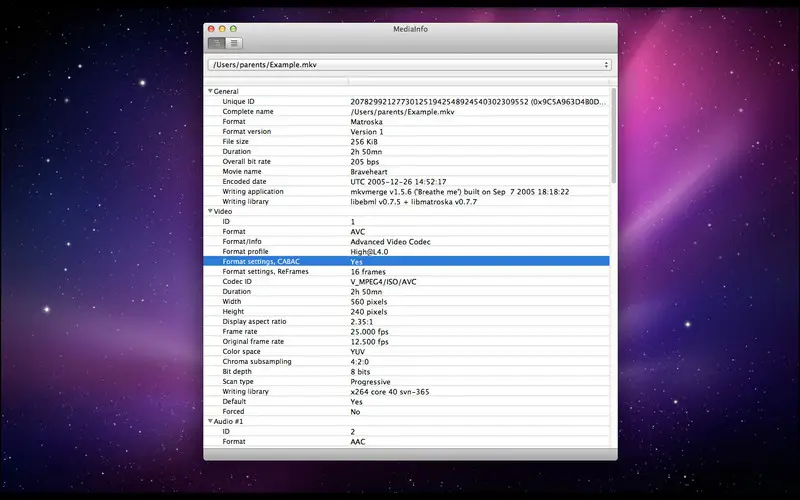Select the Format profile row

click(x=406, y=252)
